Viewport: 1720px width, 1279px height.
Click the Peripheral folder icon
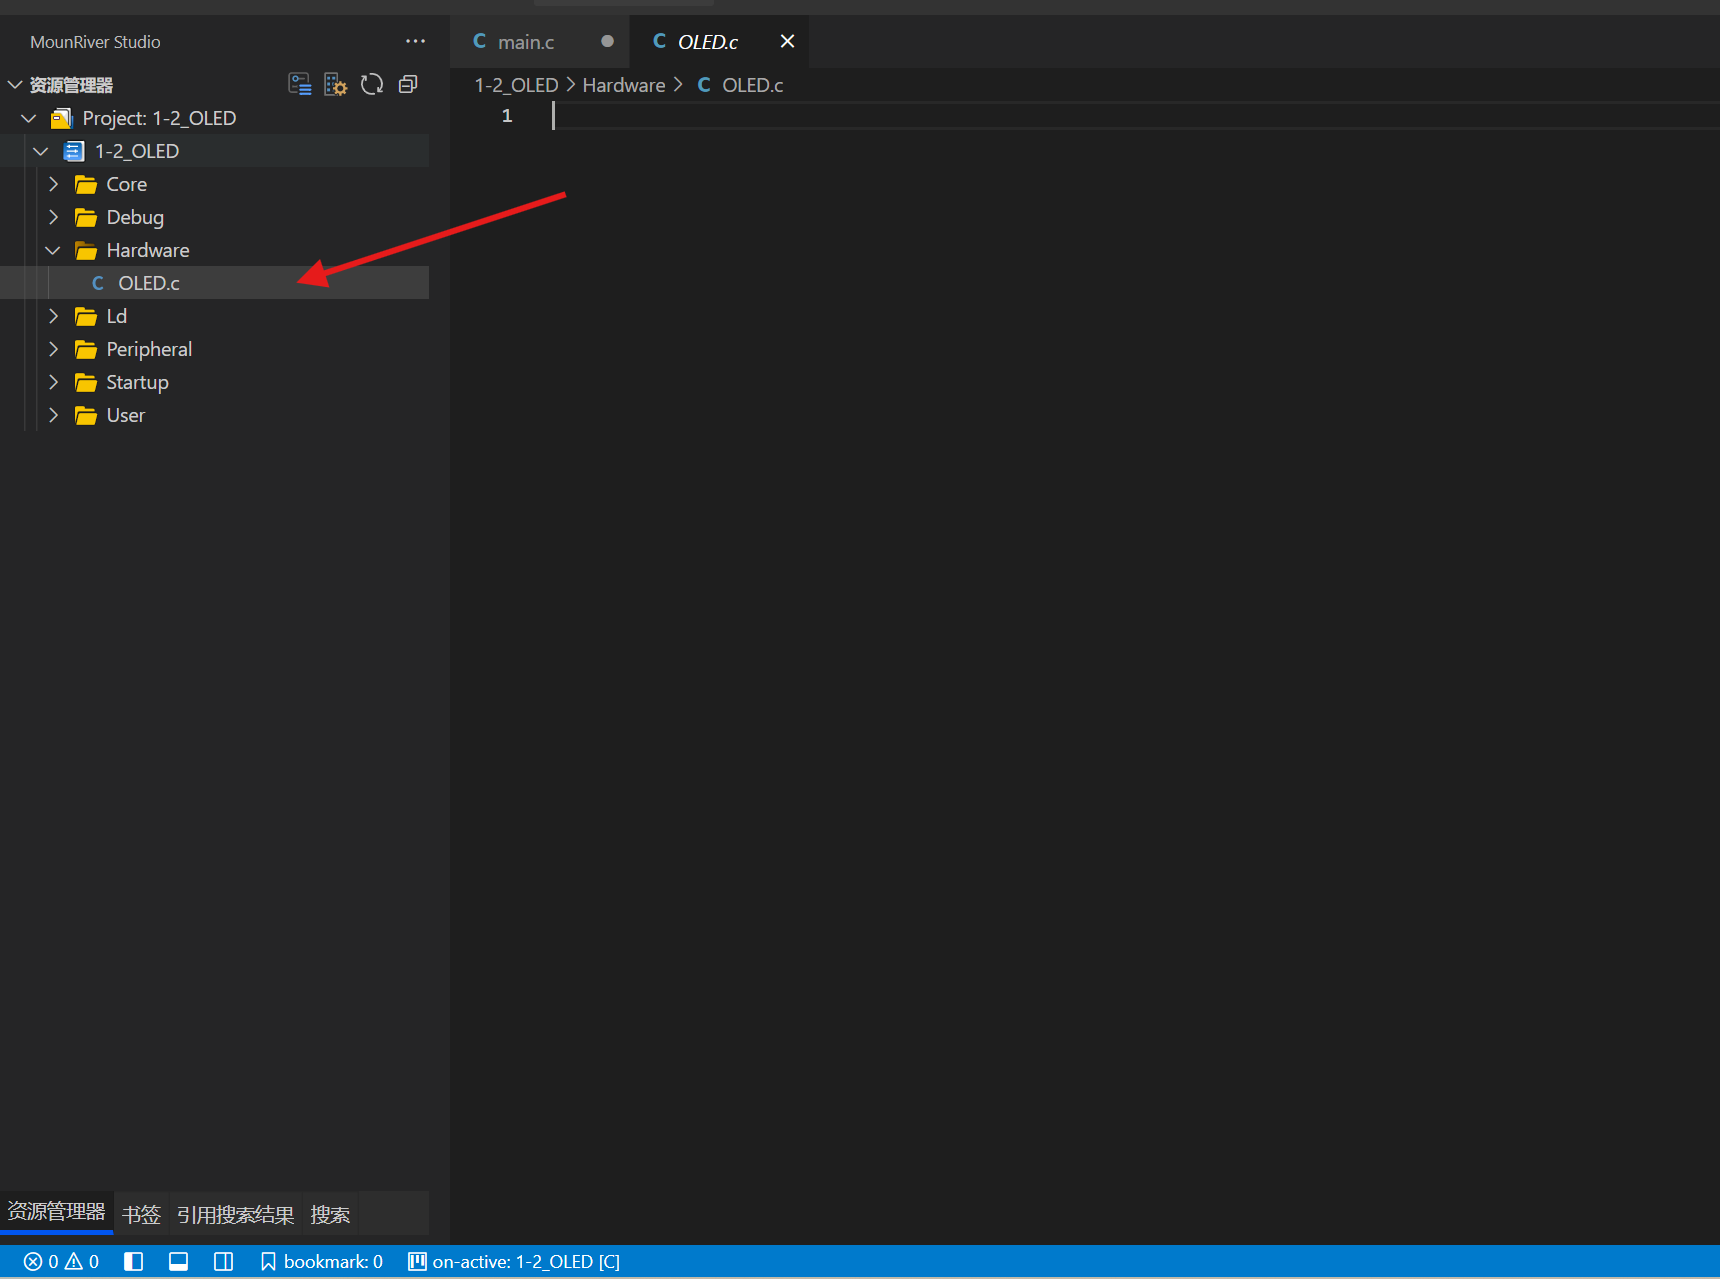(86, 350)
